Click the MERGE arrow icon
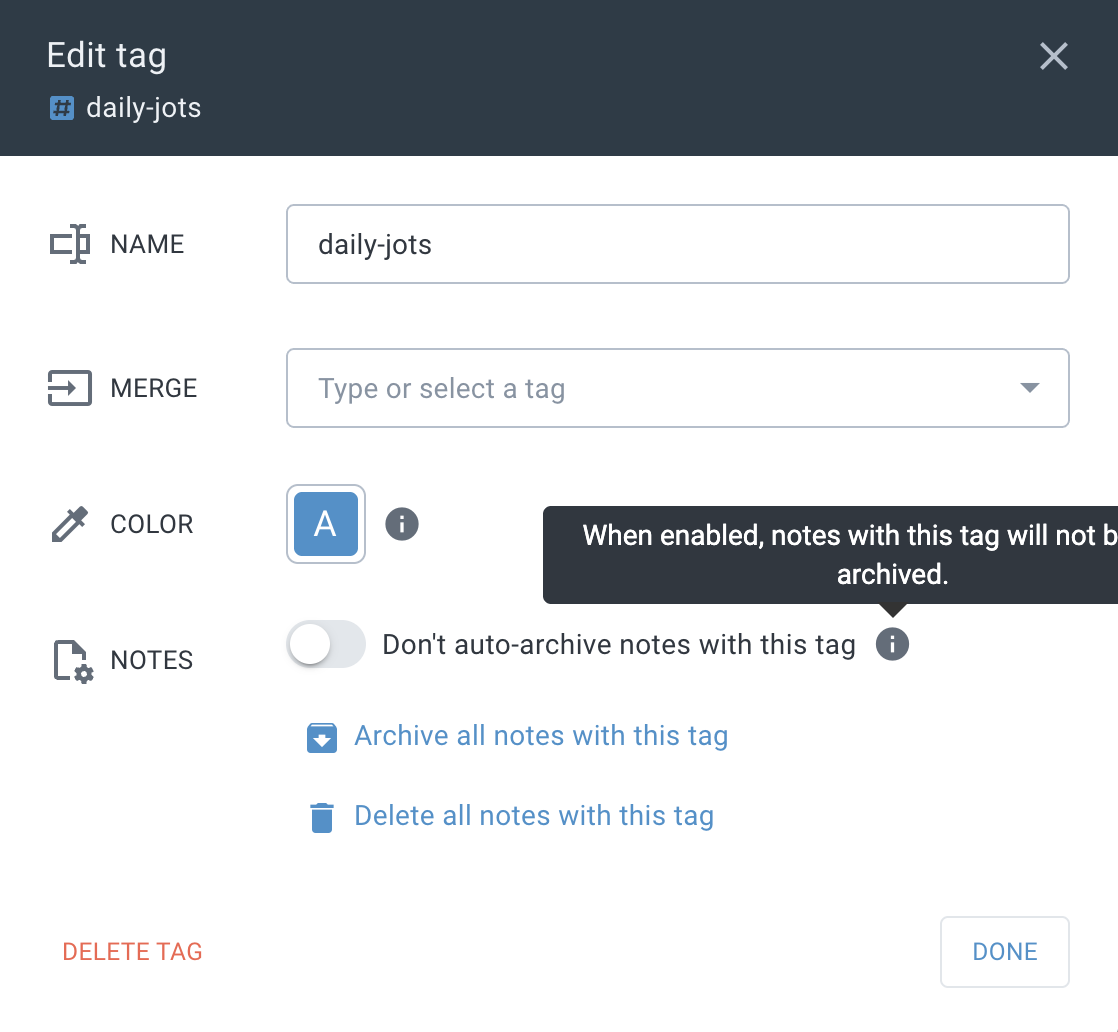Screen dimensions: 1118x1032 (x=70, y=388)
